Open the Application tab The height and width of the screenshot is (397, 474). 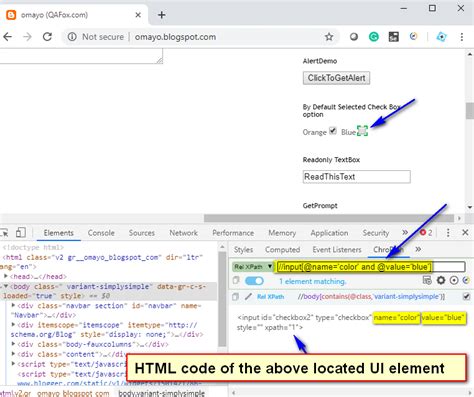click(x=329, y=233)
